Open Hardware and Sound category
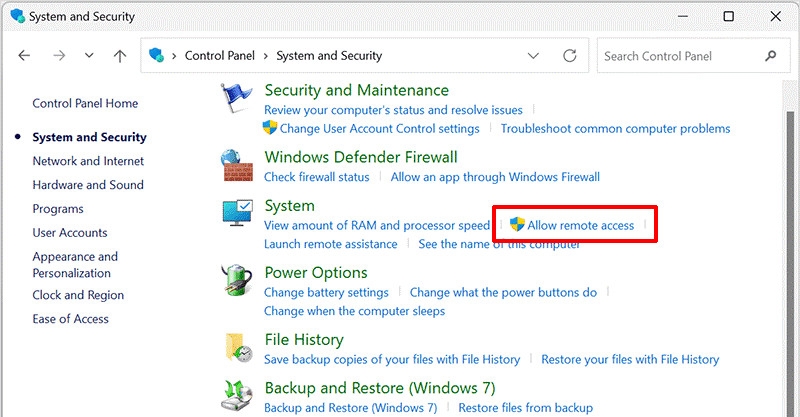The height and width of the screenshot is (417, 800). (88, 185)
